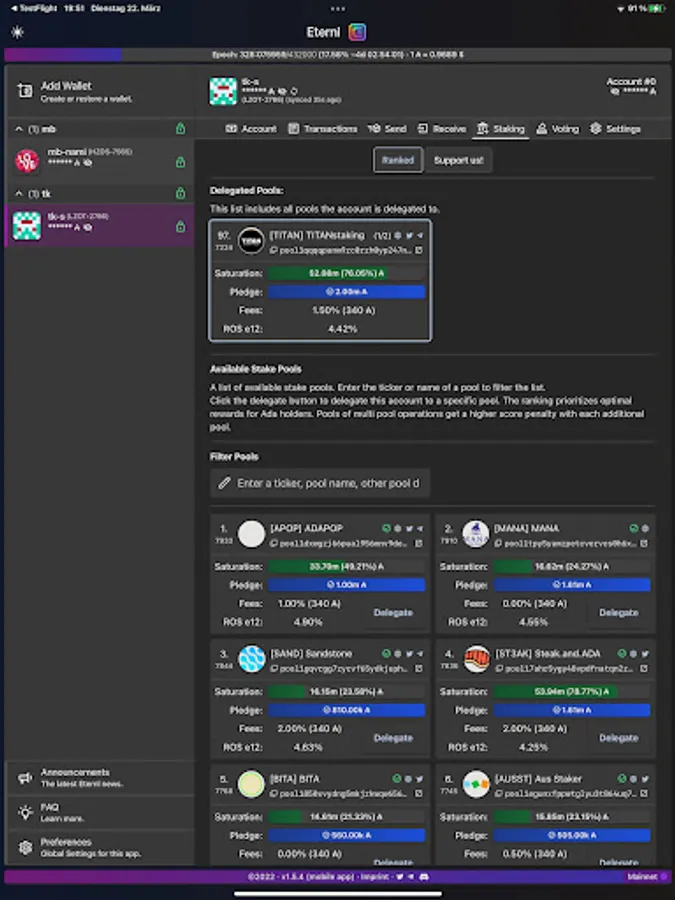Delegate to Sandstone pool
This screenshot has height=900, width=675.
point(393,738)
